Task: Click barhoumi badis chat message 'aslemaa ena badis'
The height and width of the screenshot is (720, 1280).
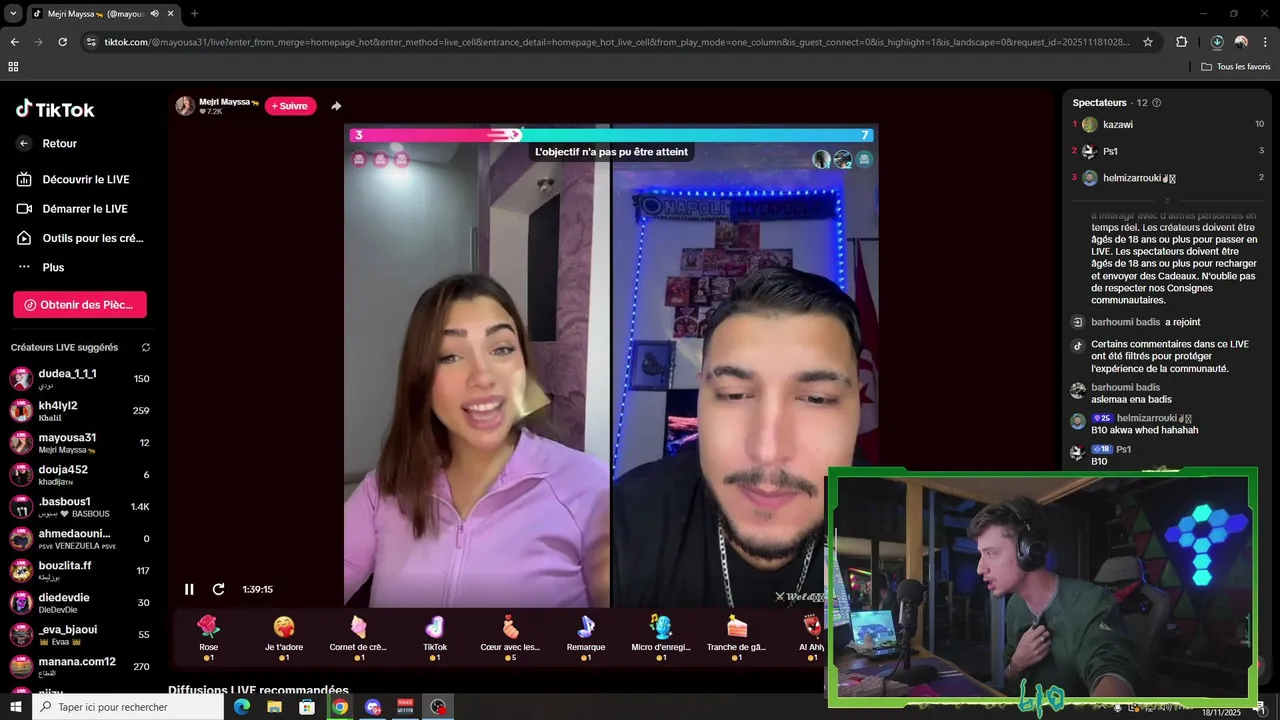Action: (x=1131, y=400)
